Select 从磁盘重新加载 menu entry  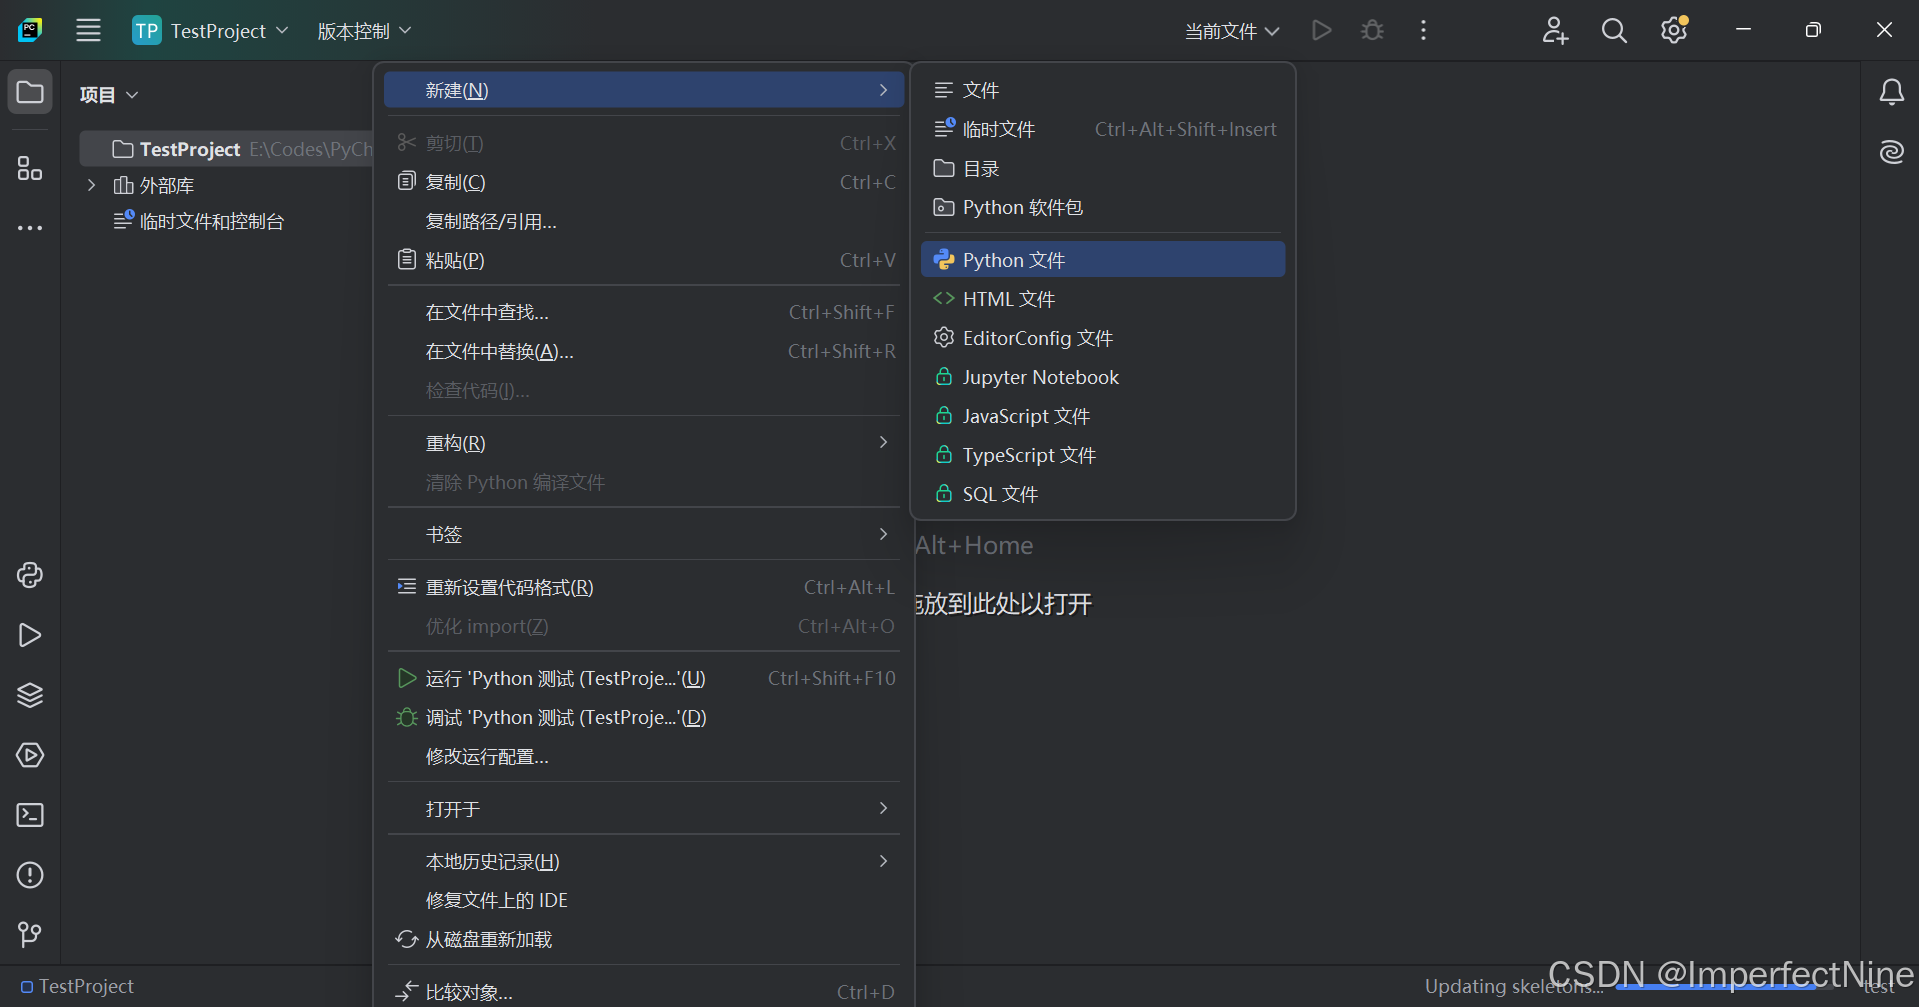pos(644,939)
